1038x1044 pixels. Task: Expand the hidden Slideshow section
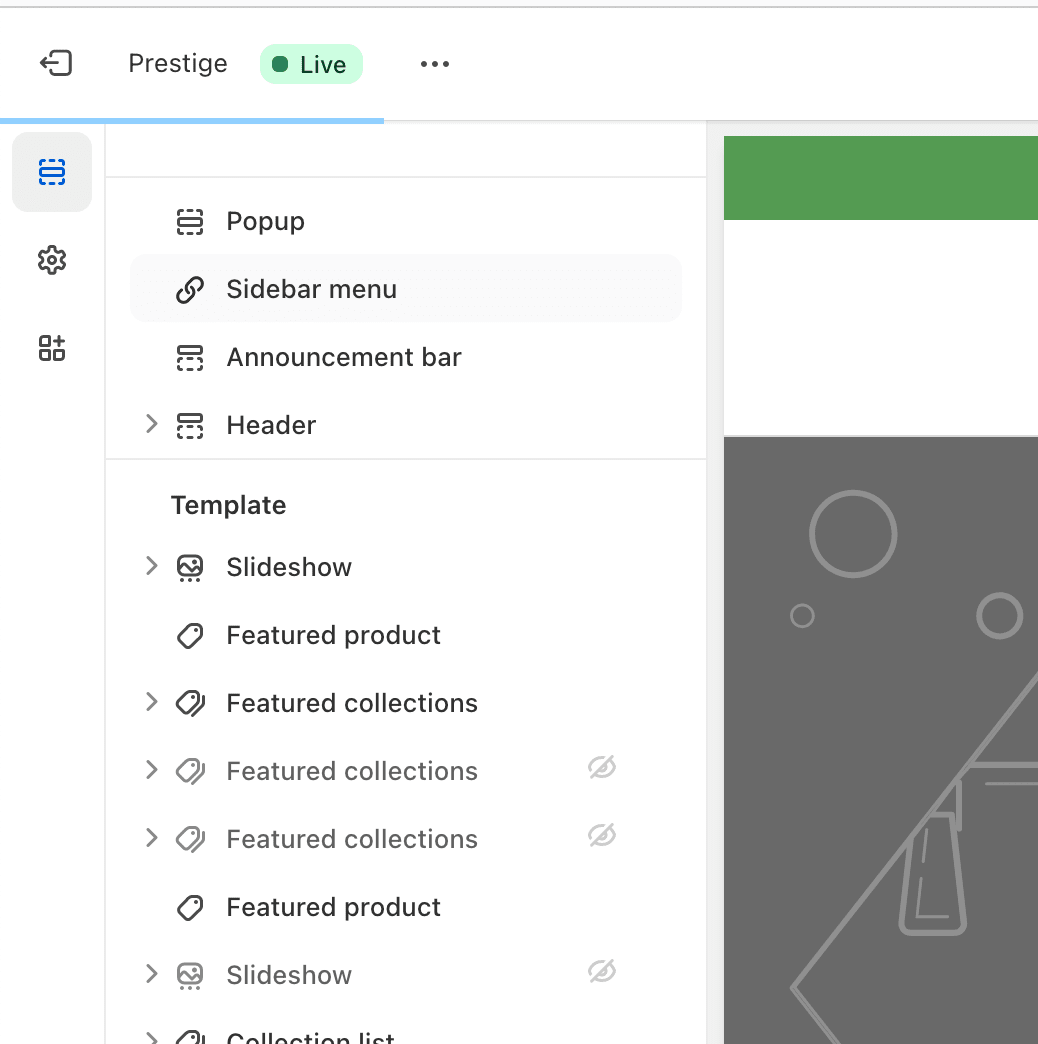pyautogui.click(x=152, y=973)
